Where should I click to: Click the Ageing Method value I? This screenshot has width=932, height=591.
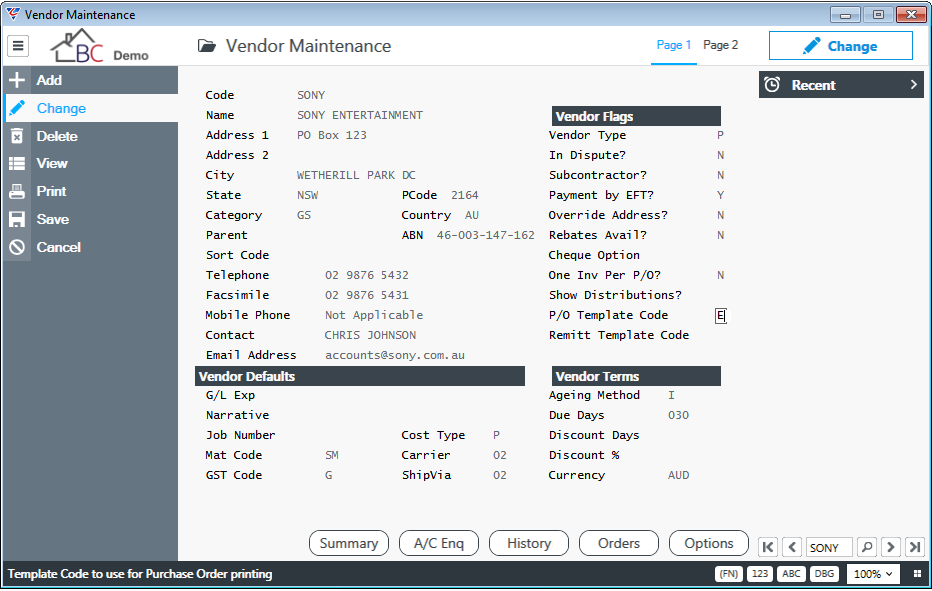point(671,395)
